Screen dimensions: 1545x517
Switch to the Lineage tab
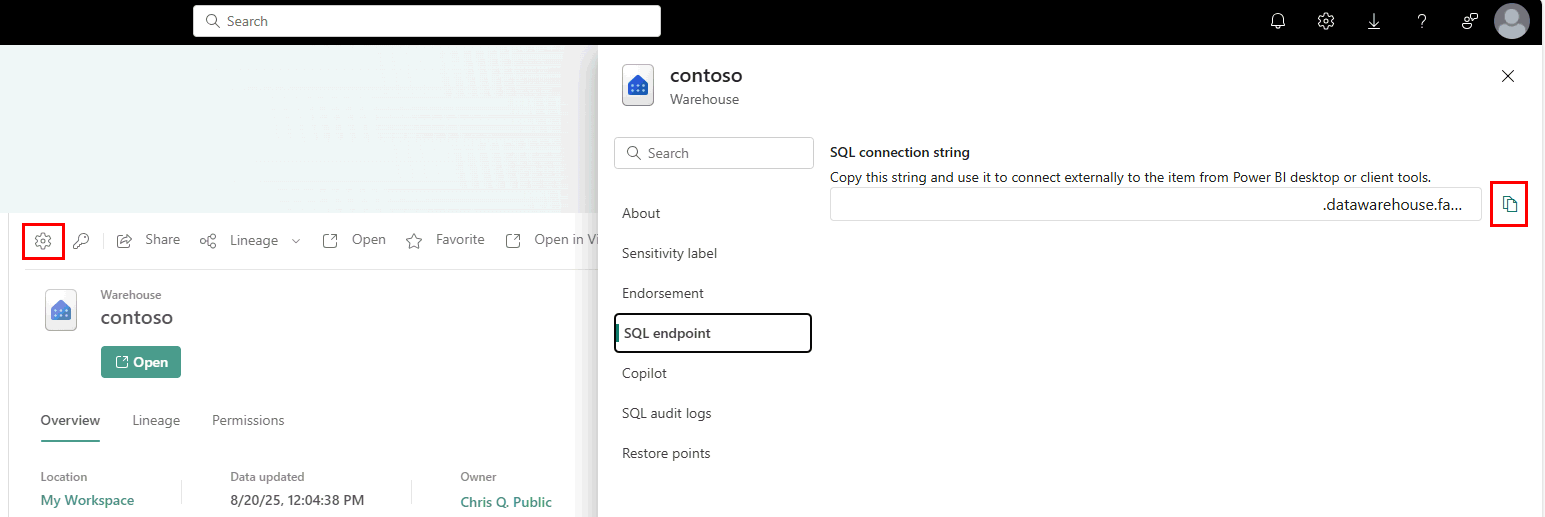156,420
